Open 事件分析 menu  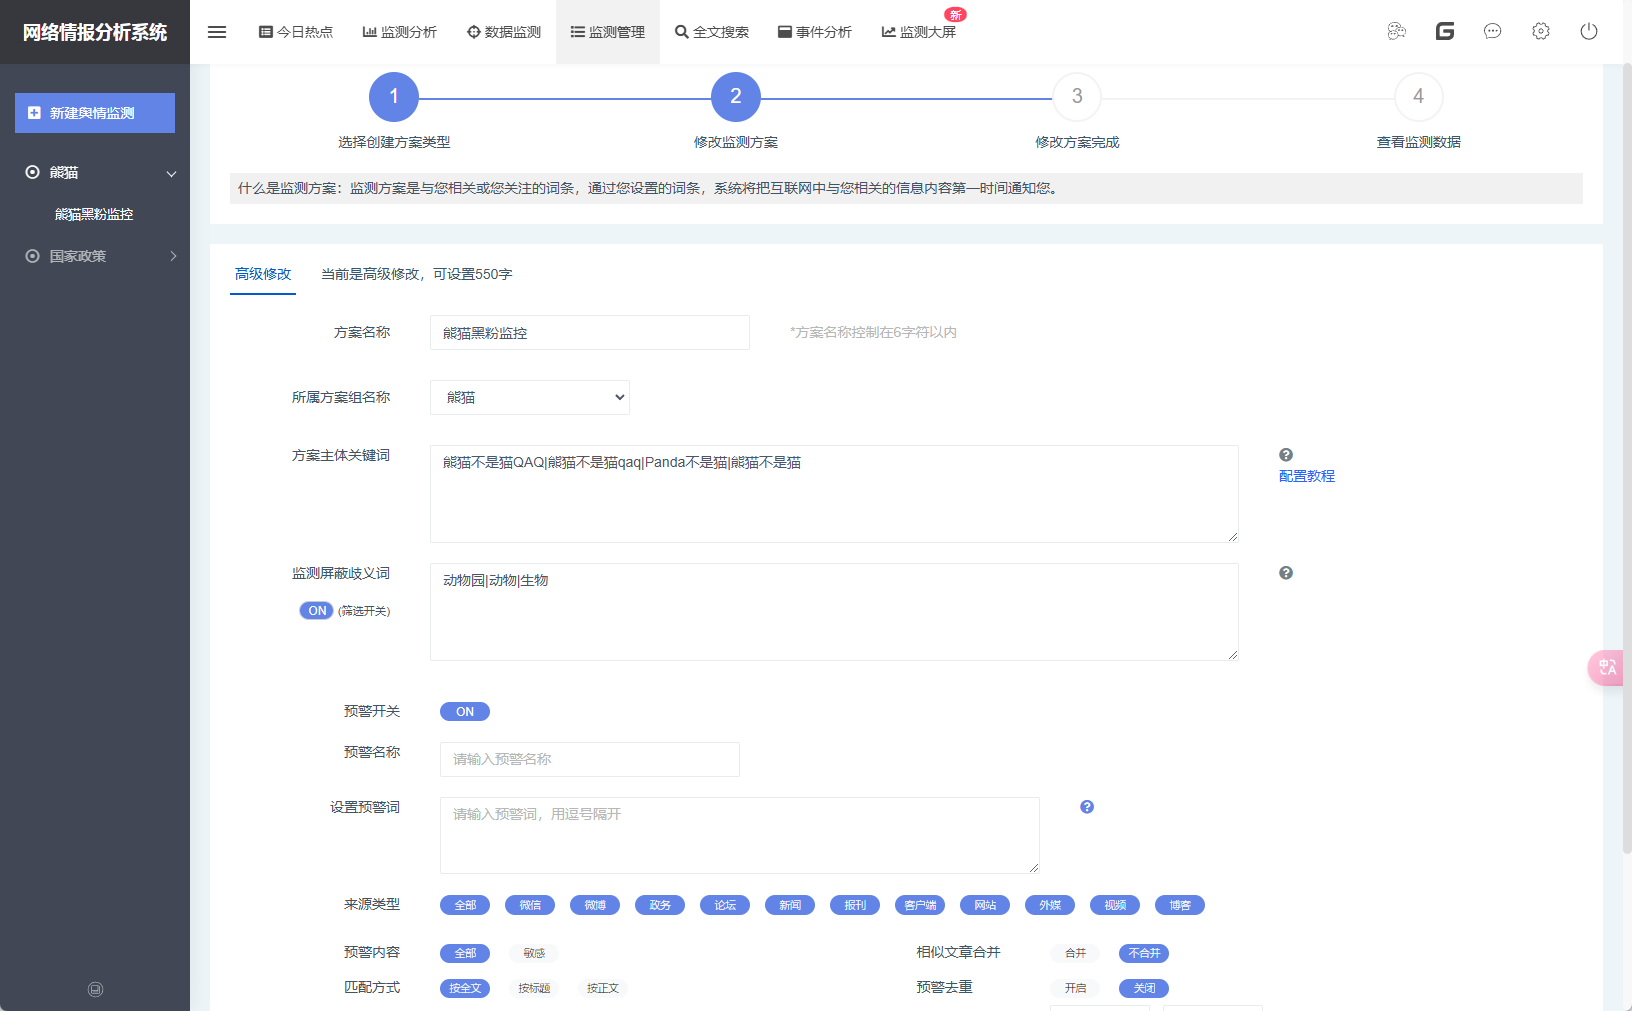click(x=815, y=32)
